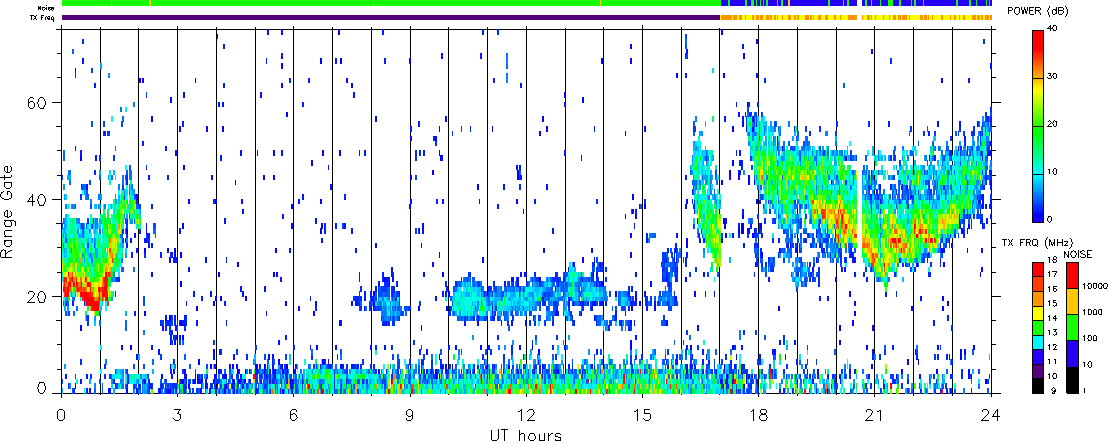
Task: Click tick label "12" on UT hours axis
Action: (526, 416)
